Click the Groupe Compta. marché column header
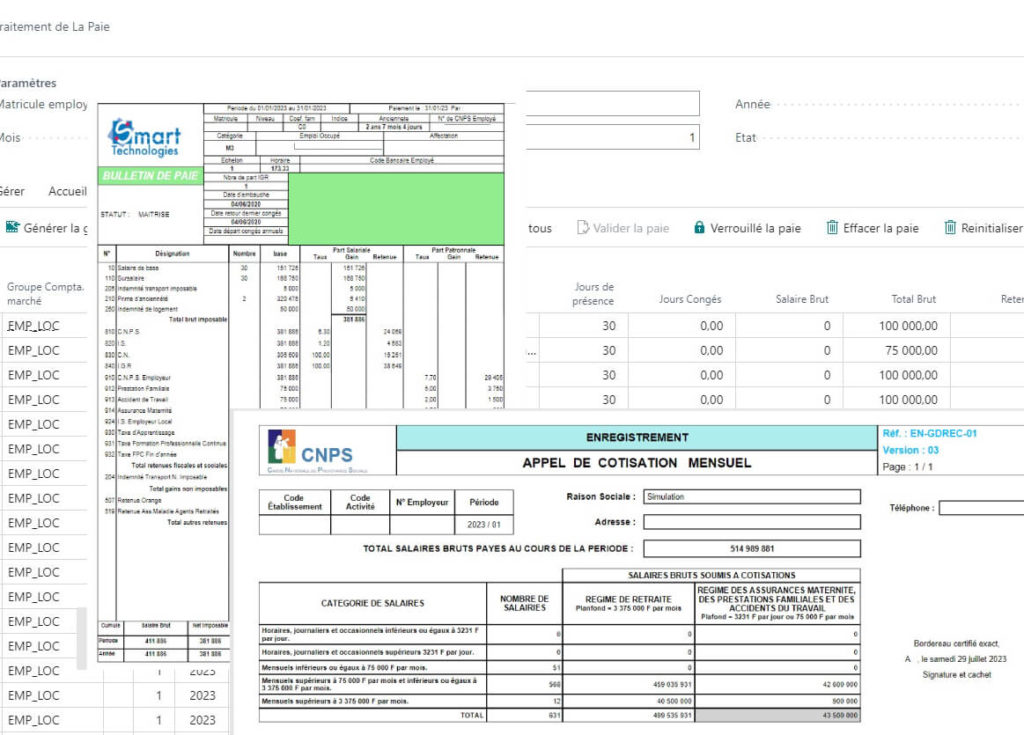 point(45,293)
